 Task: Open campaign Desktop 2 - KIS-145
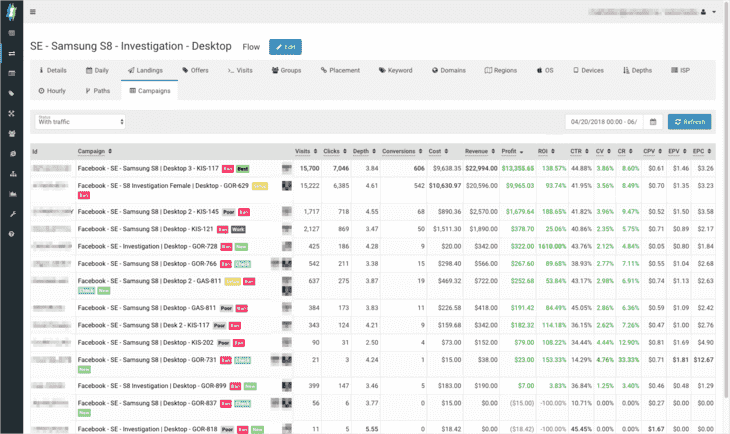pos(148,211)
